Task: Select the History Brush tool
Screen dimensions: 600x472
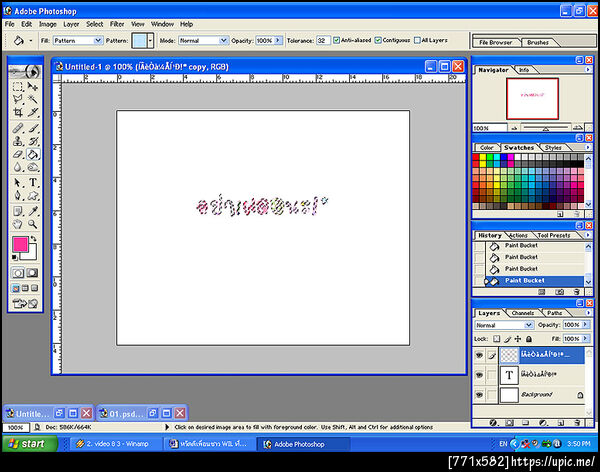Action: (x=33, y=141)
